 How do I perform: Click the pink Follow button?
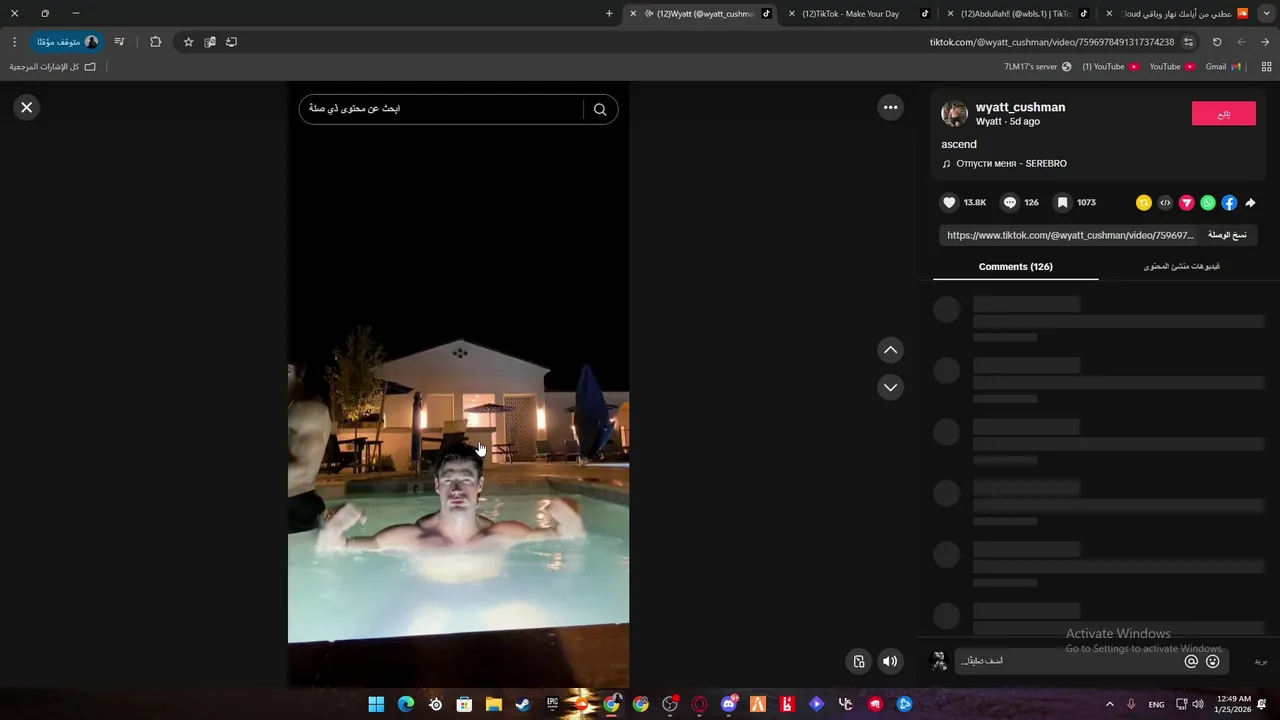pyautogui.click(x=1223, y=113)
